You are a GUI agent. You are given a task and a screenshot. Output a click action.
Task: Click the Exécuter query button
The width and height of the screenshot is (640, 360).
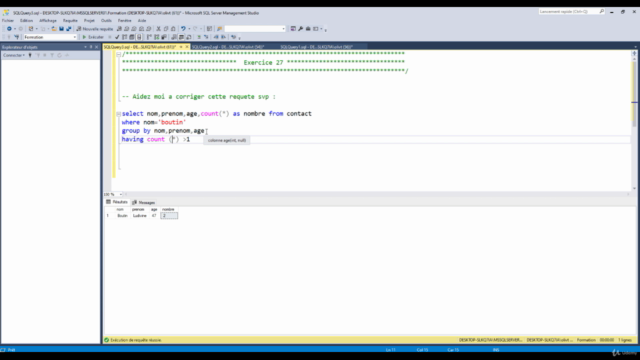coord(93,37)
